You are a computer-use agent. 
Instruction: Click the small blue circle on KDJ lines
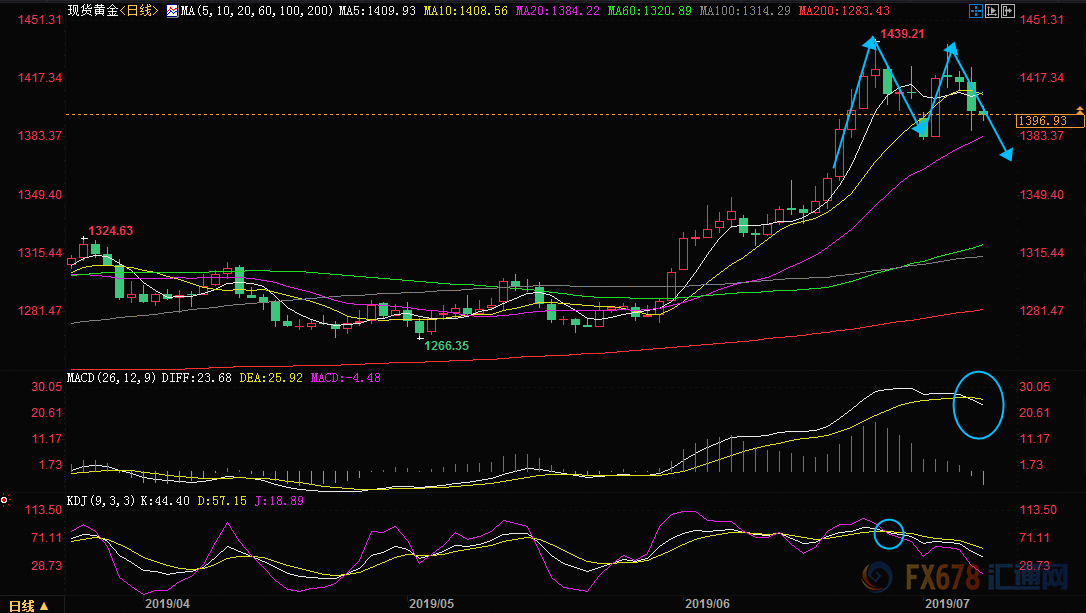889,534
